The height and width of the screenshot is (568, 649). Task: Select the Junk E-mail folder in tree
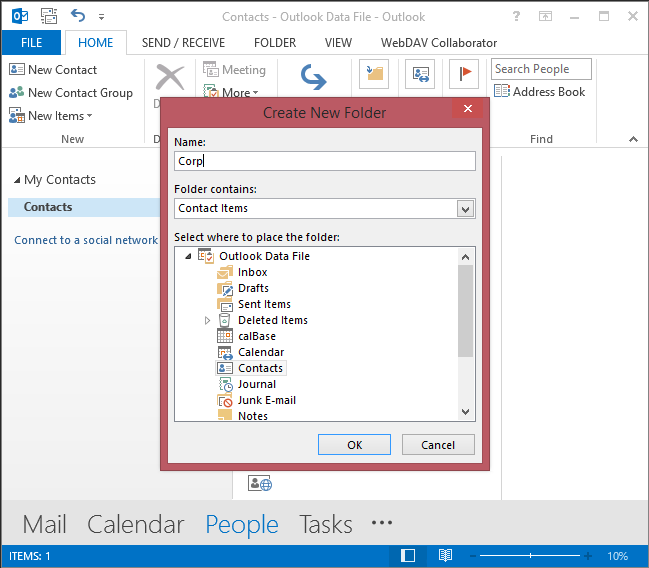point(267,400)
